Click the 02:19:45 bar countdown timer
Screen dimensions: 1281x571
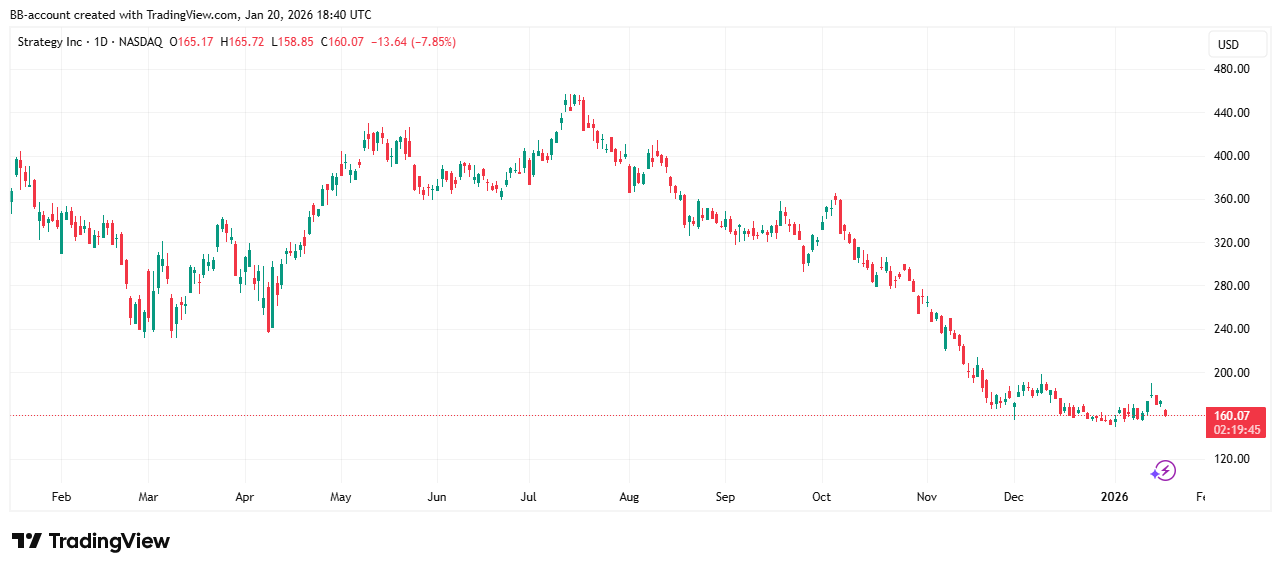[x=1237, y=429]
